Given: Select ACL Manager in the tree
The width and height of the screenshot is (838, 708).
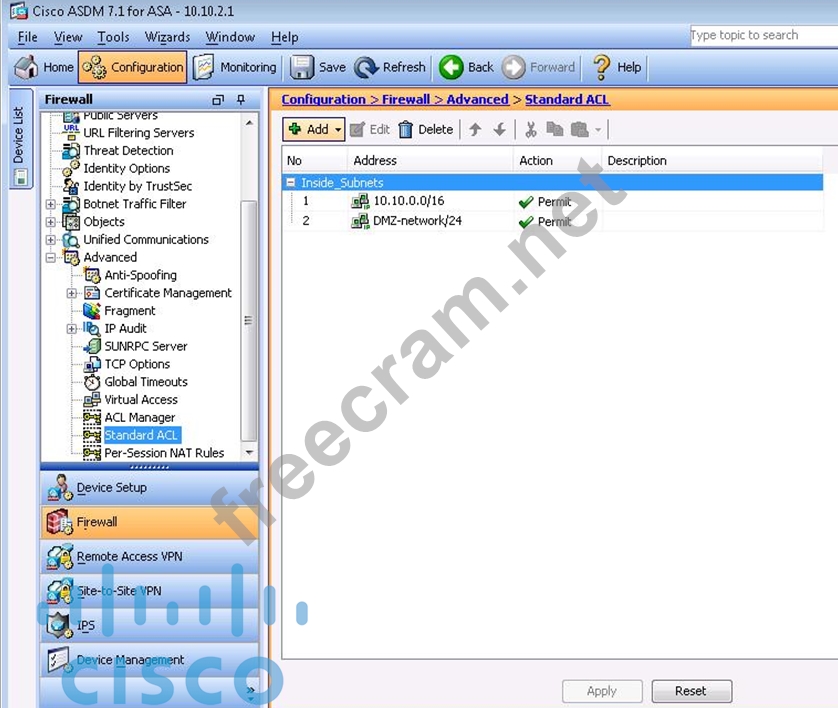Looking at the screenshot, I should (x=139, y=417).
